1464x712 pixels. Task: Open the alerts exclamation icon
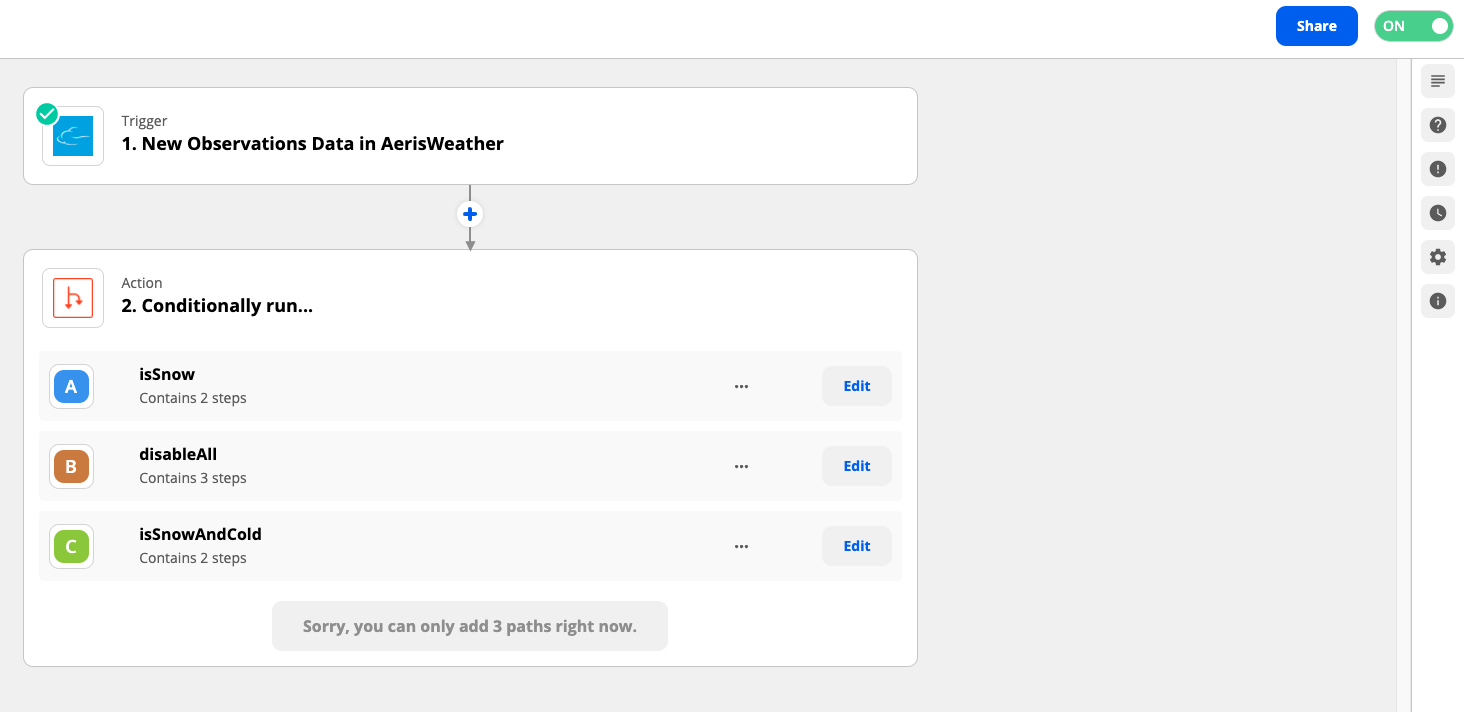pos(1438,169)
